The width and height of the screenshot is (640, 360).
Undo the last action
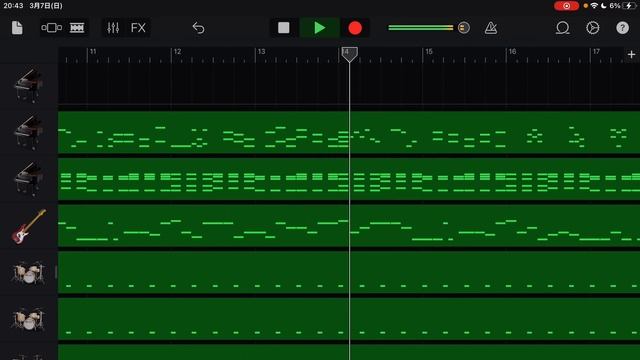[x=198, y=28]
